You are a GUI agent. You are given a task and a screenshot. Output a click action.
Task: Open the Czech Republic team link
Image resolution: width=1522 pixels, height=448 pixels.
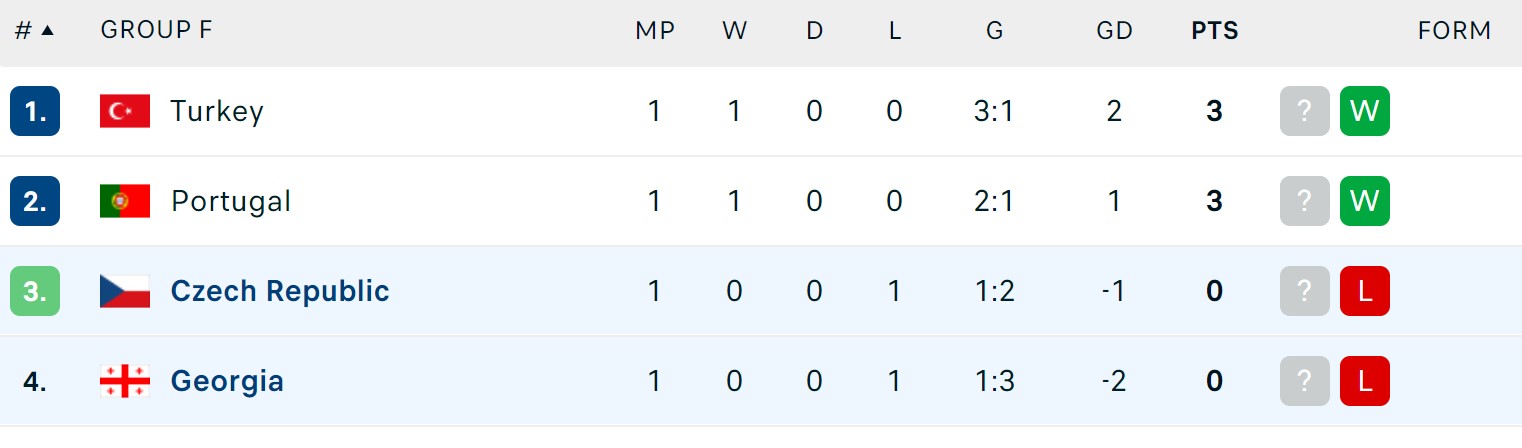280,291
